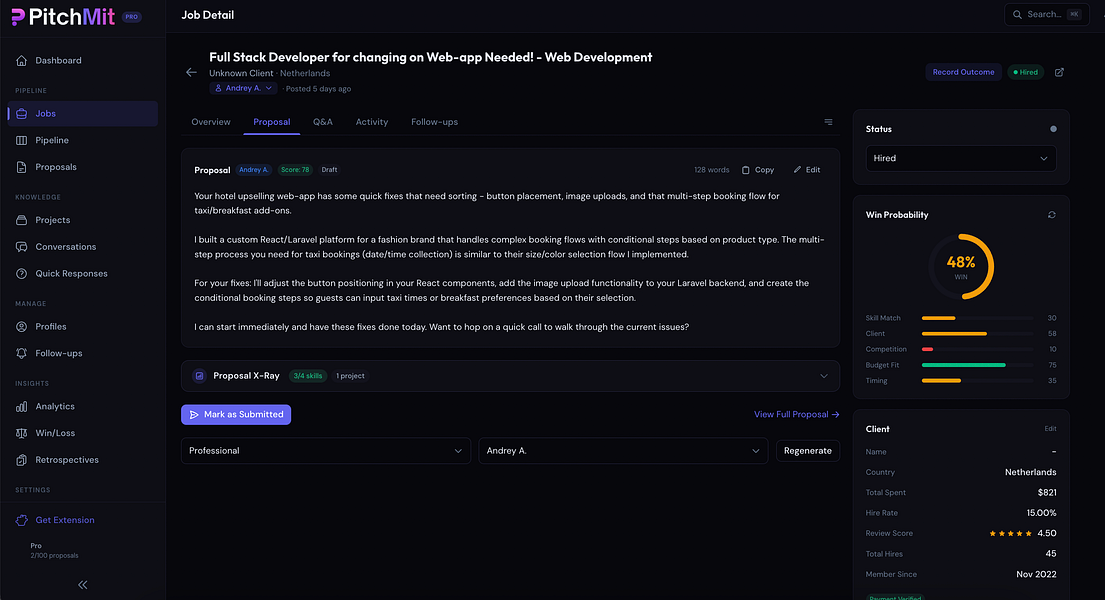Refresh the Win Probability
Screen dimensions: 1105x600
[x=1051, y=215]
